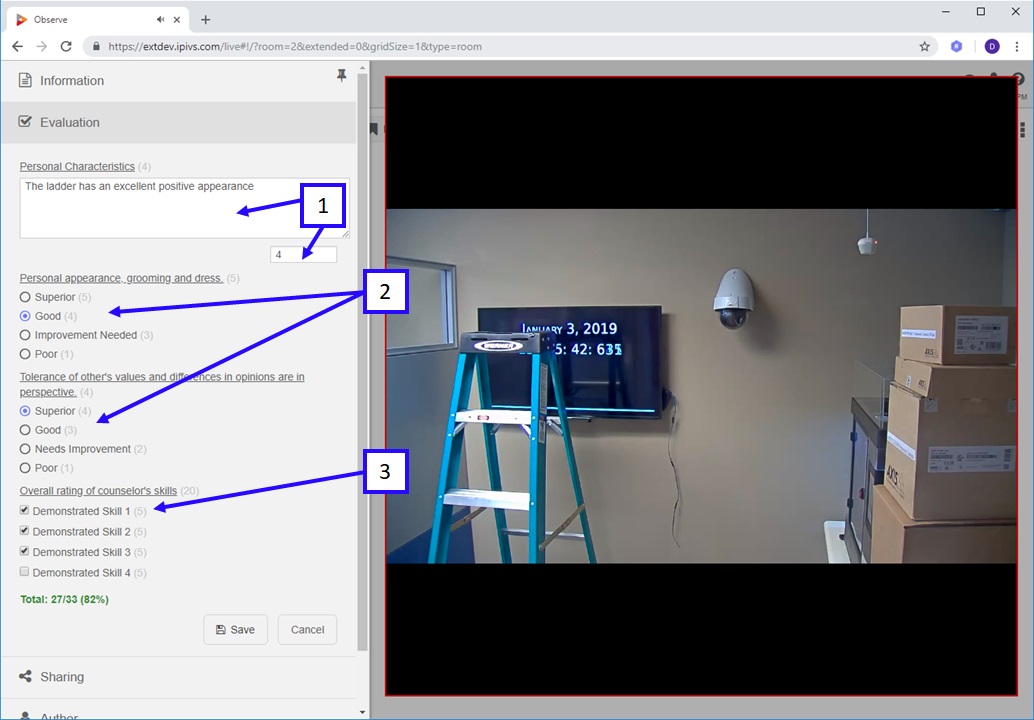Click the Personal appearance, grooming and dress heading
This screenshot has height=720, width=1034.
[121, 278]
